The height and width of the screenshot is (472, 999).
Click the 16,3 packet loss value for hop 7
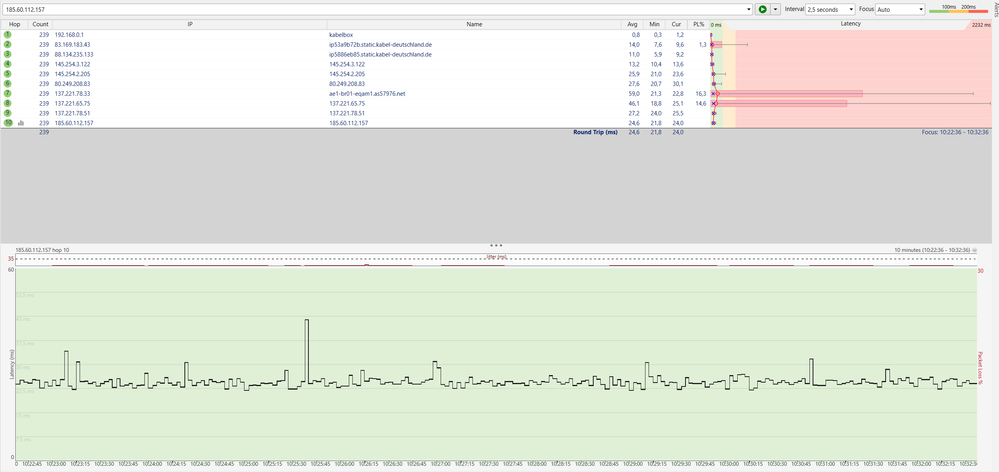[x=701, y=93]
